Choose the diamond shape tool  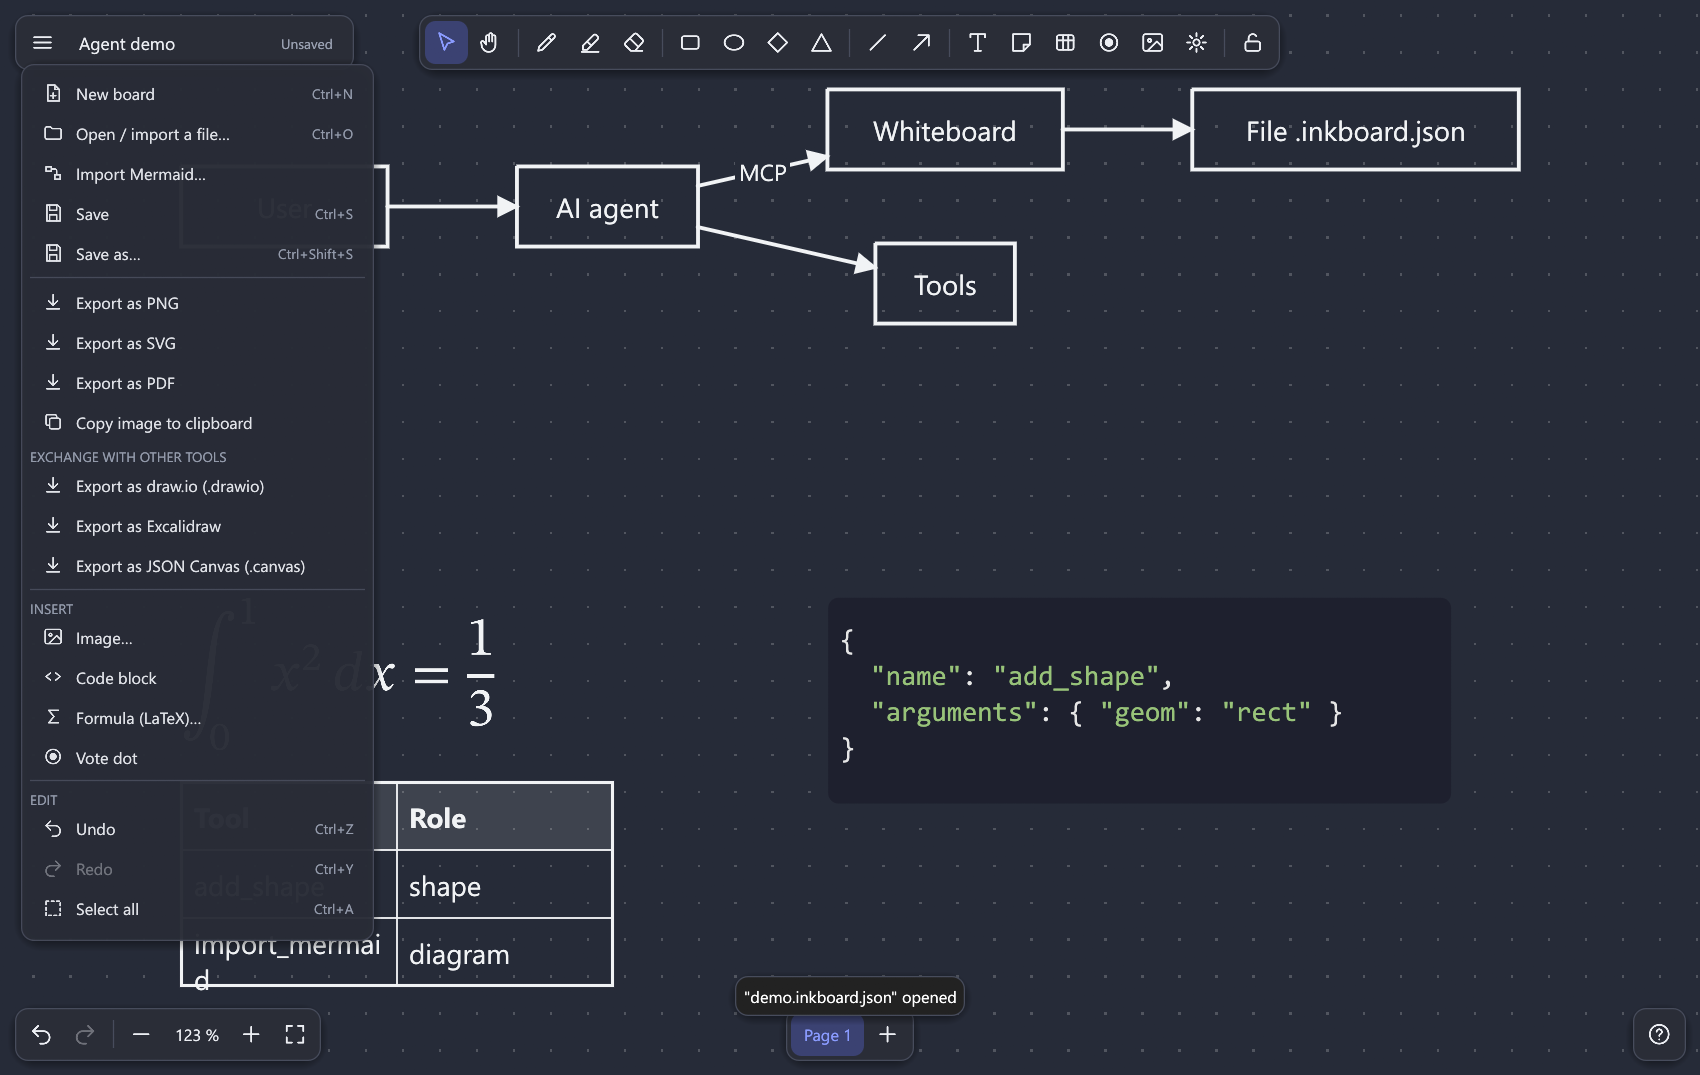(777, 43)
